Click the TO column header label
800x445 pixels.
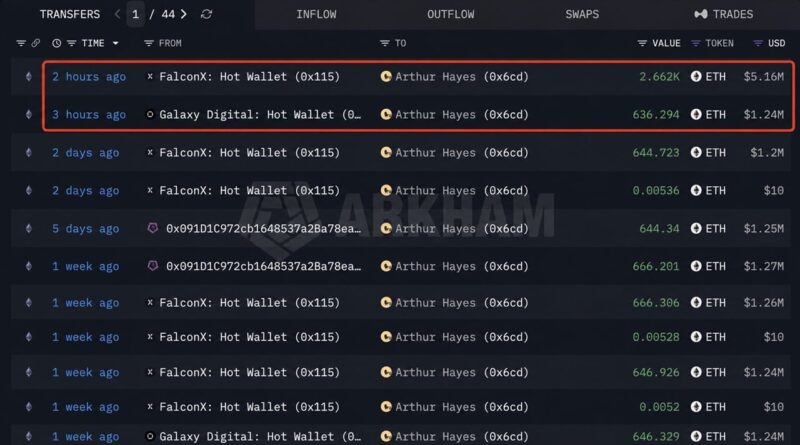(x=401, y=43)
